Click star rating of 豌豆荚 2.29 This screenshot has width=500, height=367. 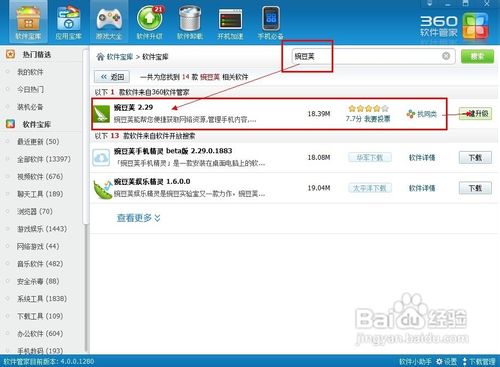coord(368,108)
